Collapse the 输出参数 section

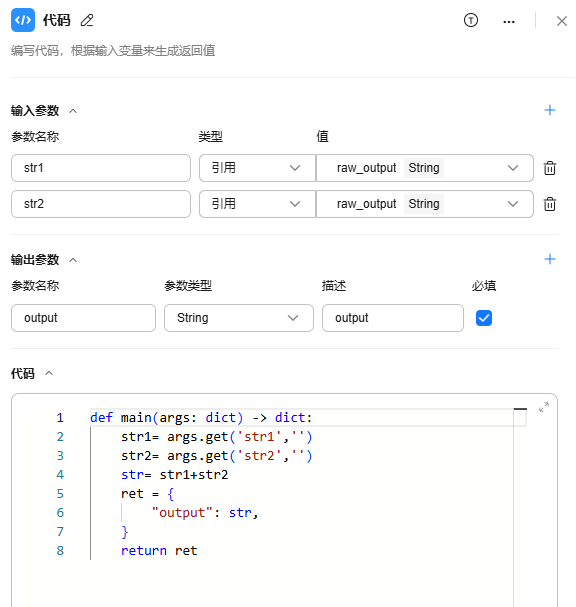pyautogui.click(x=73, y=260)
